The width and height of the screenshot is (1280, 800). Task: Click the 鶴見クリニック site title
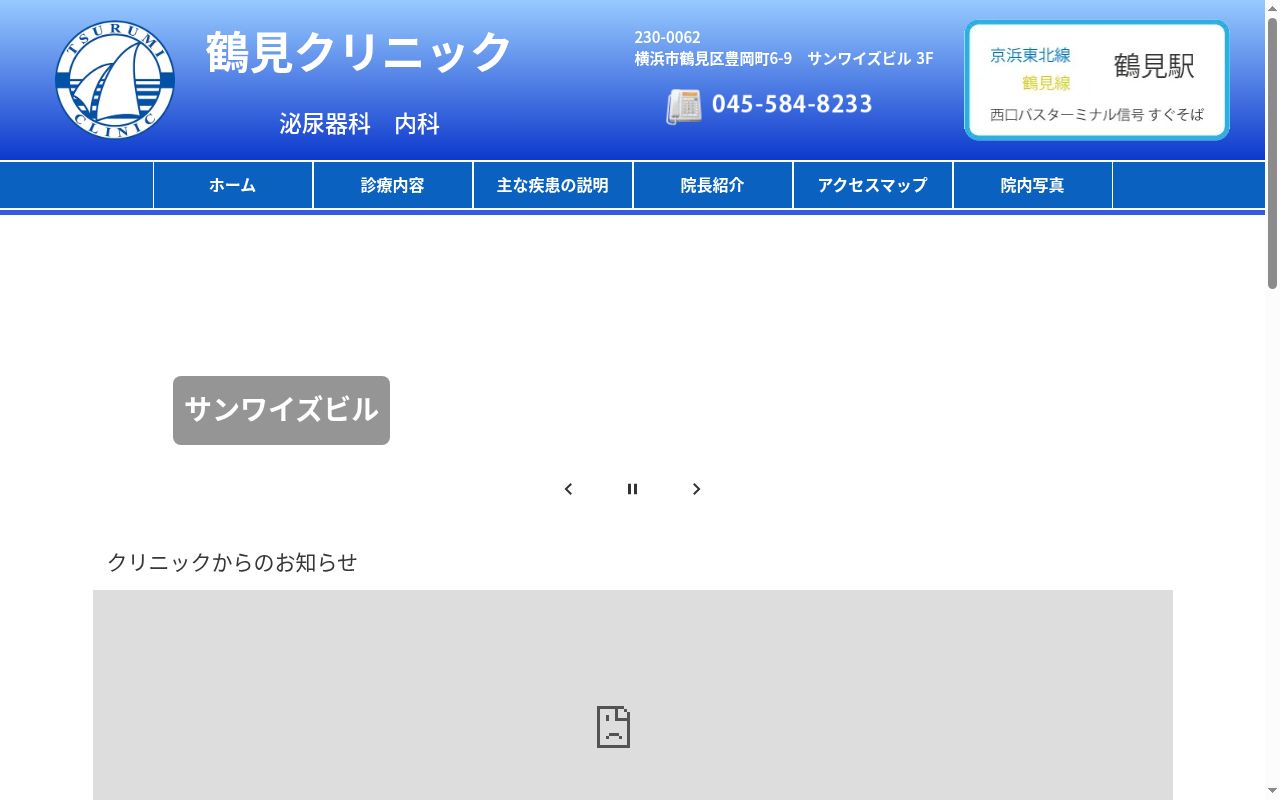tap(360, 52)
